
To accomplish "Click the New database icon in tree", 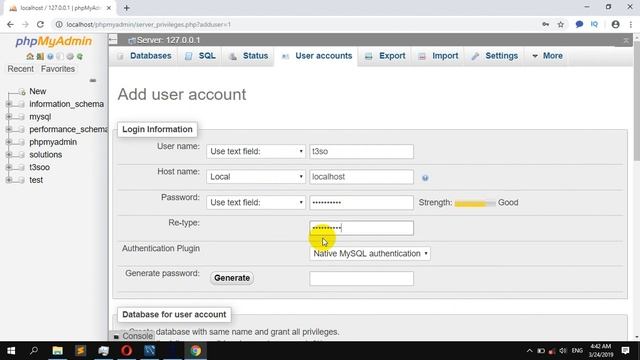I will tap(22, 92).
